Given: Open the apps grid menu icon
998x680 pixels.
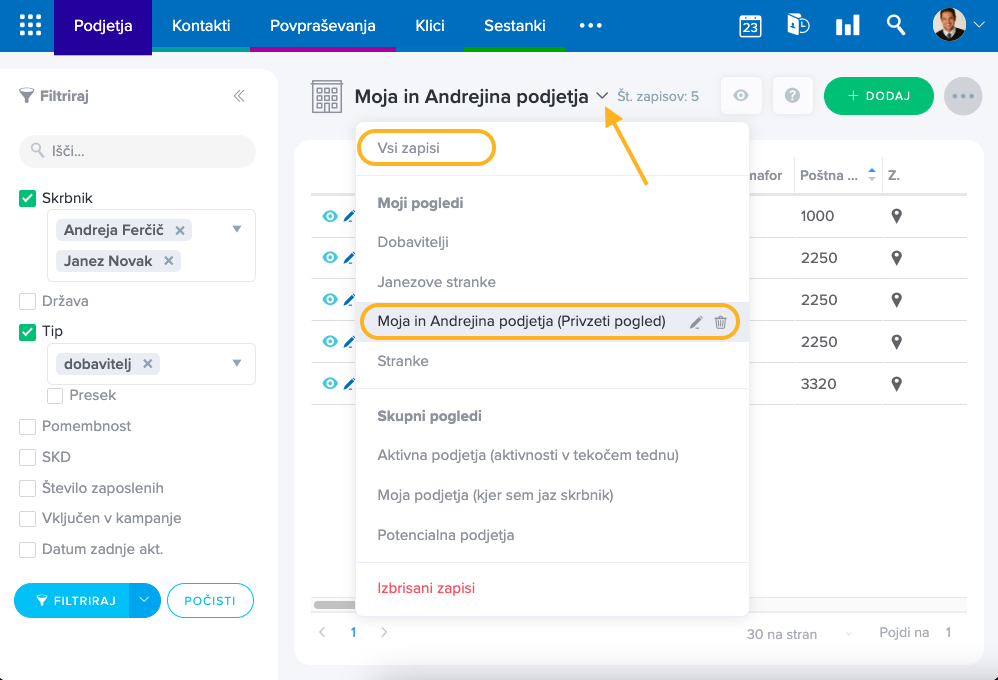Looking at the screenshot, I should (x=31, y=26).
